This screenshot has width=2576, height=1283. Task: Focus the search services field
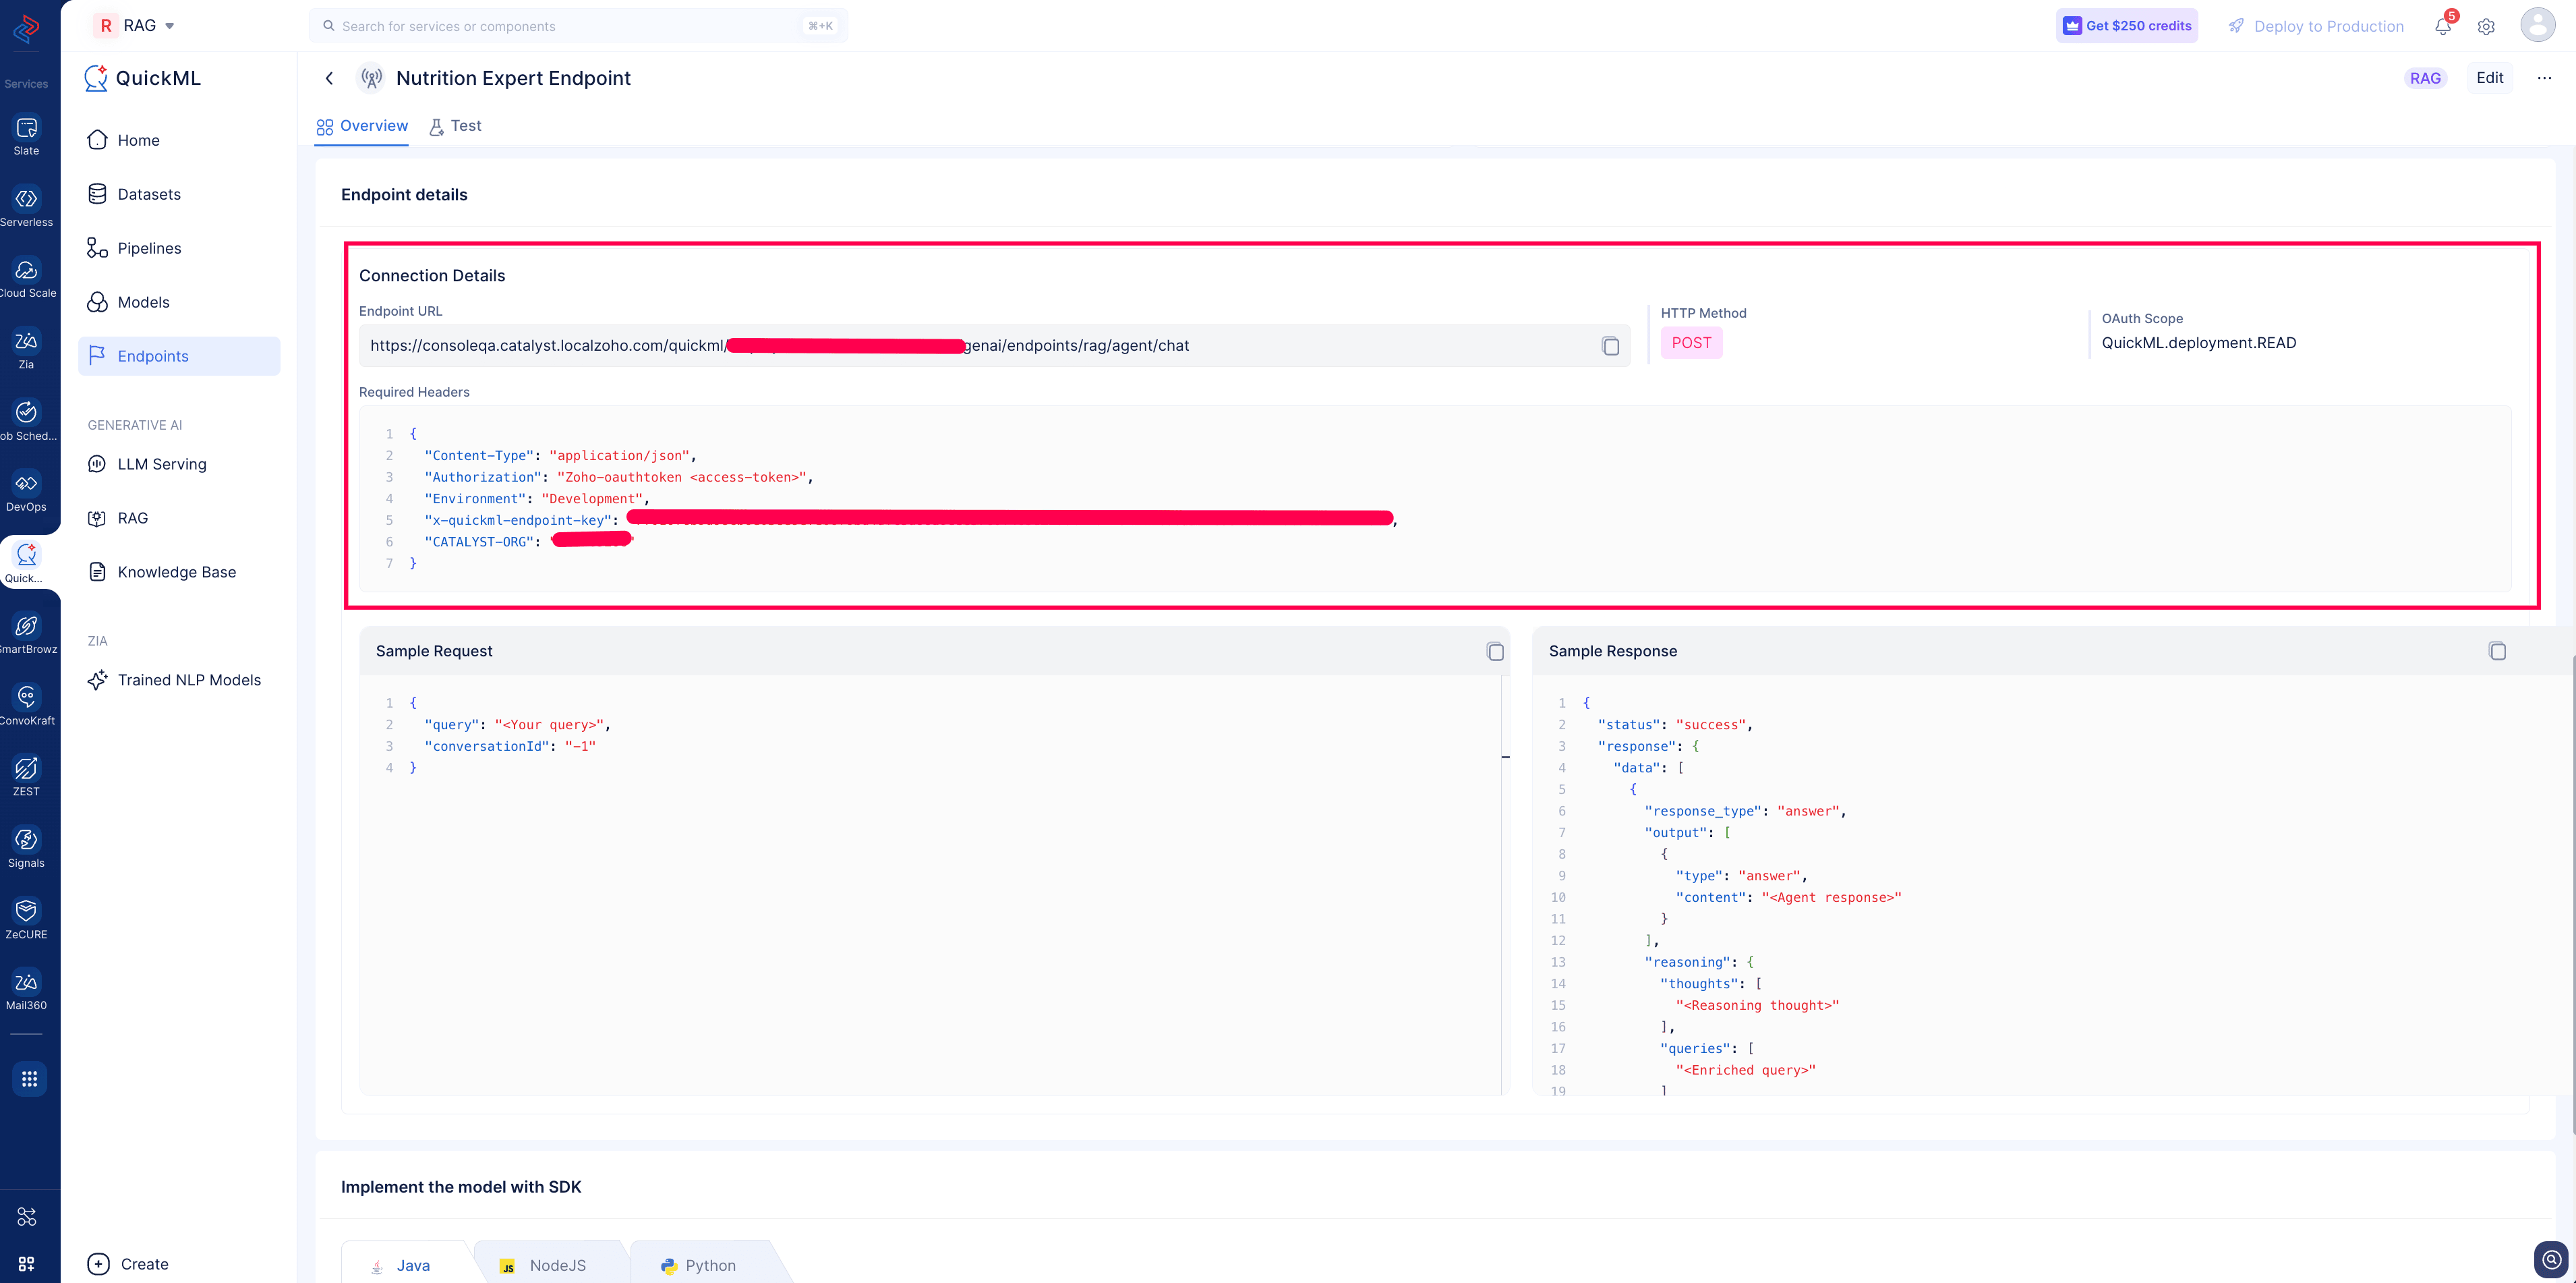(578, 26)
